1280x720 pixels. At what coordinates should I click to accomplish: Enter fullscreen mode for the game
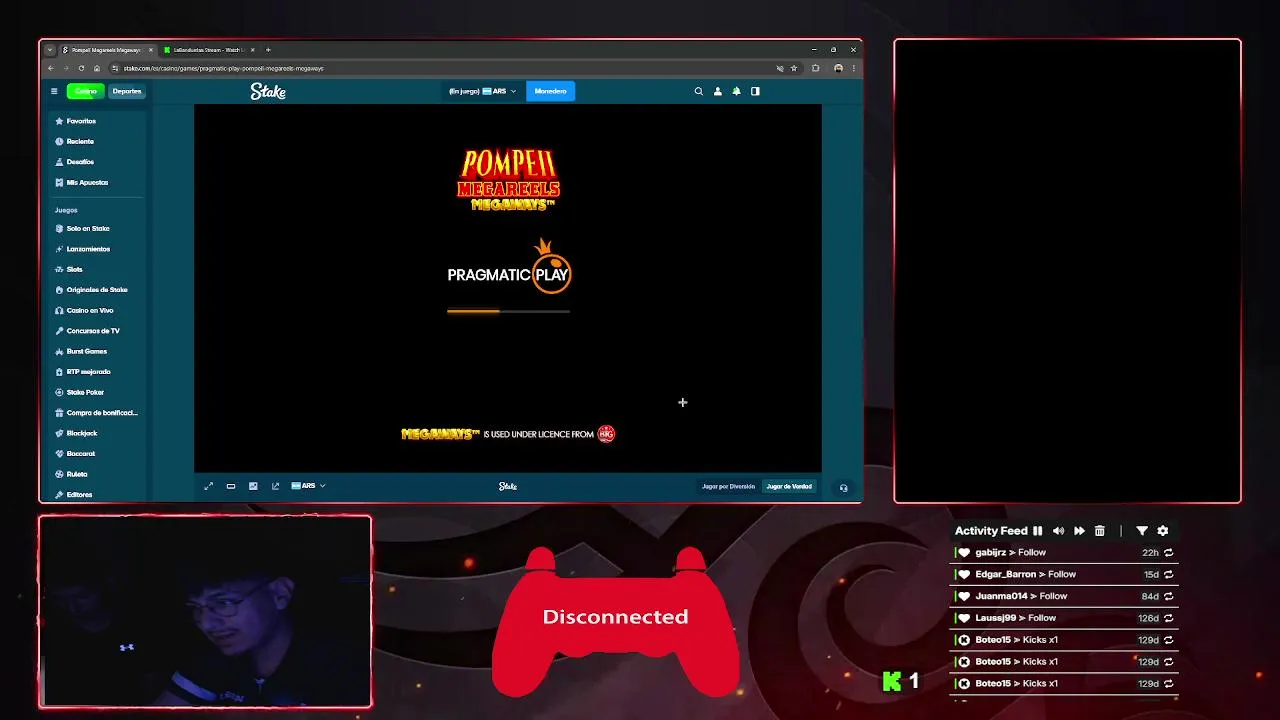[208, 486]
